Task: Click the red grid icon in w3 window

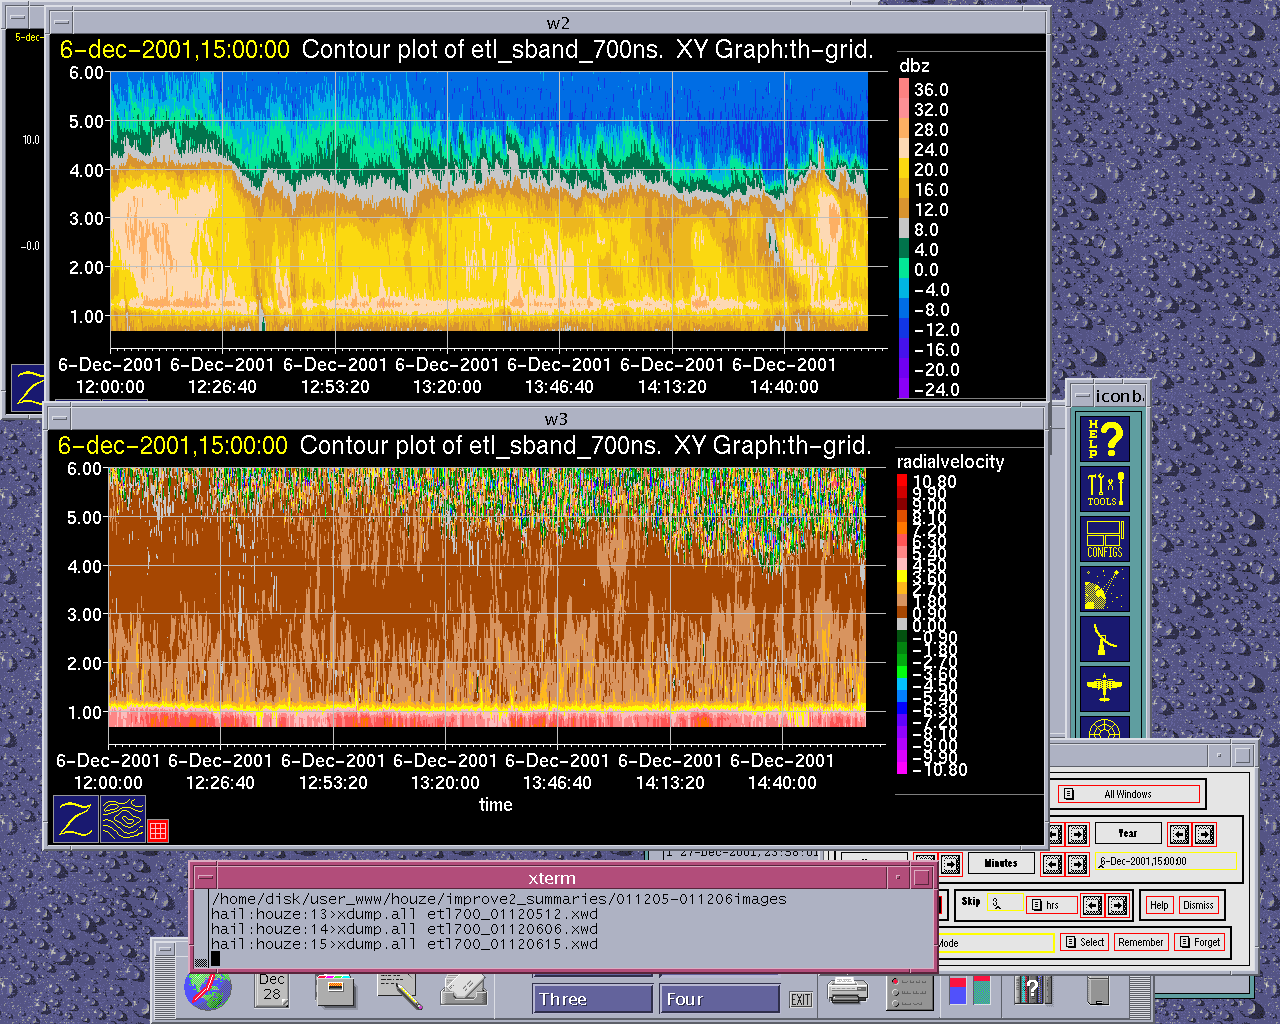Action: pos(158,830)
